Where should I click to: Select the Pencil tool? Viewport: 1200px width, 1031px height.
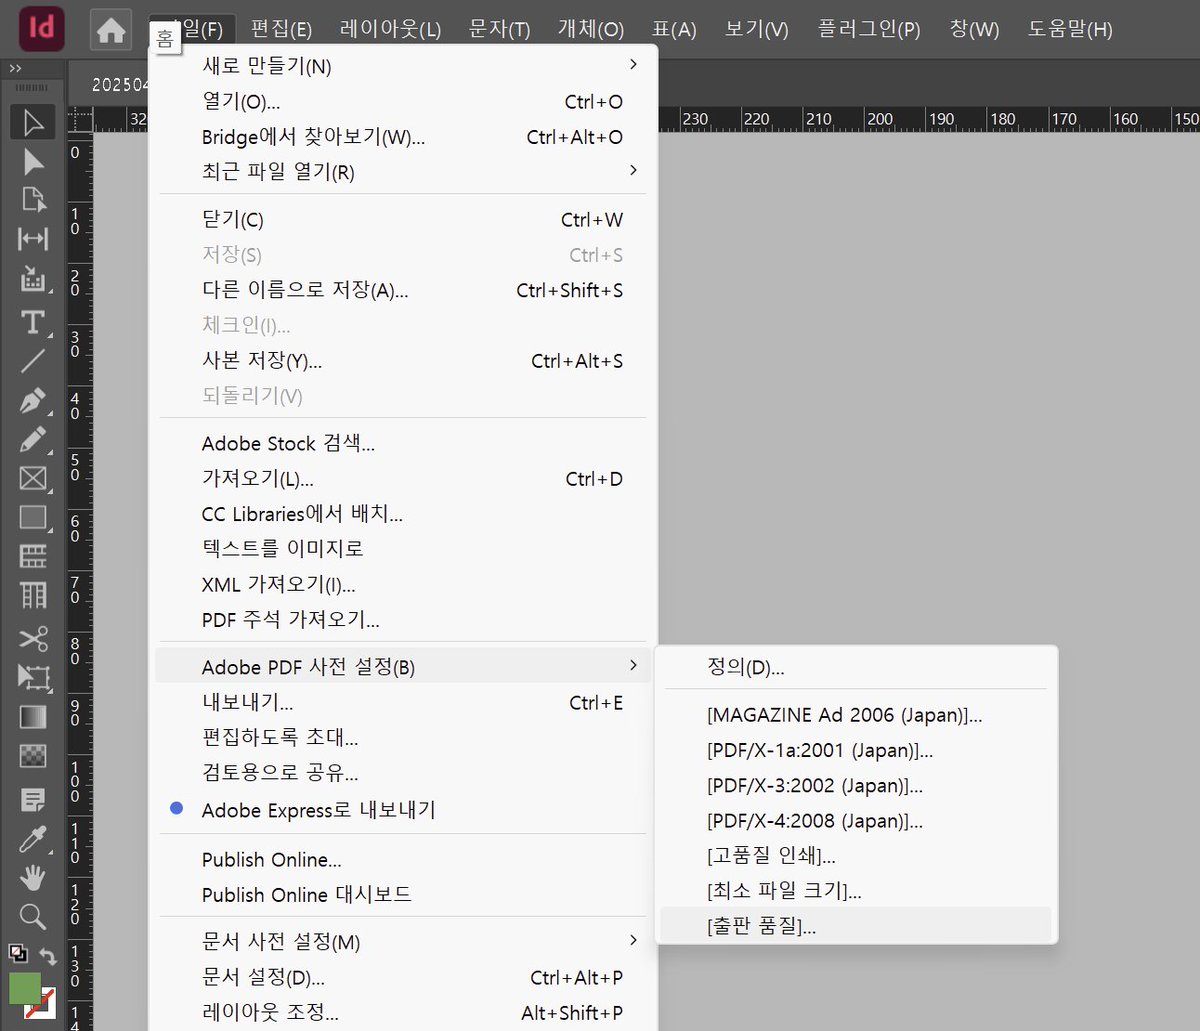33,439
